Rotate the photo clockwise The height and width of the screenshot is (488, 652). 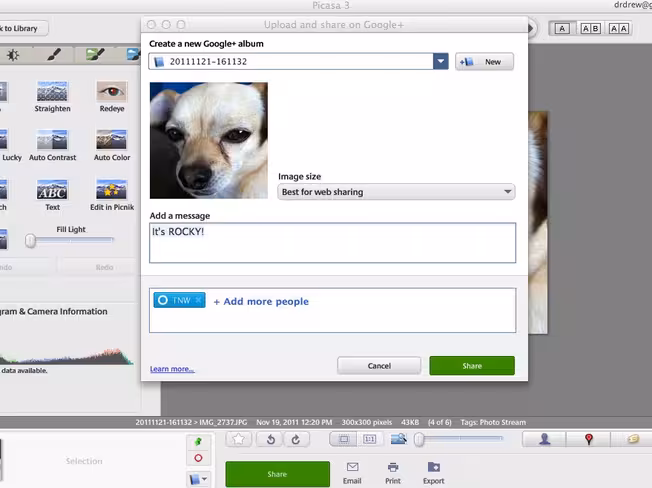(x=296, y=439)
